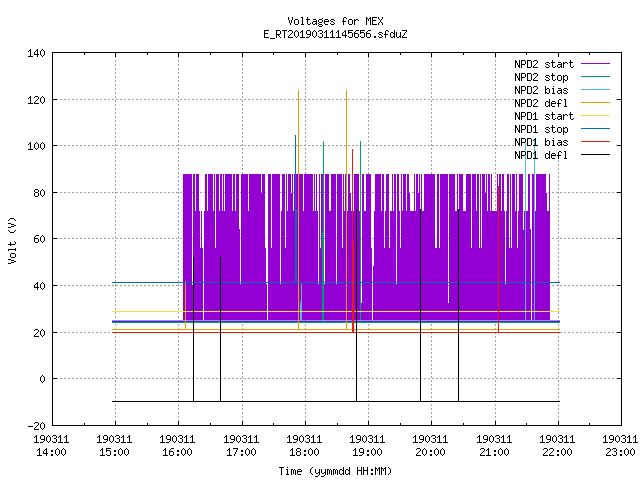The height and width of the screenshot is (480, 640).
Task: Click the 15:00 time axis label
Action: [x=114, y=452]
